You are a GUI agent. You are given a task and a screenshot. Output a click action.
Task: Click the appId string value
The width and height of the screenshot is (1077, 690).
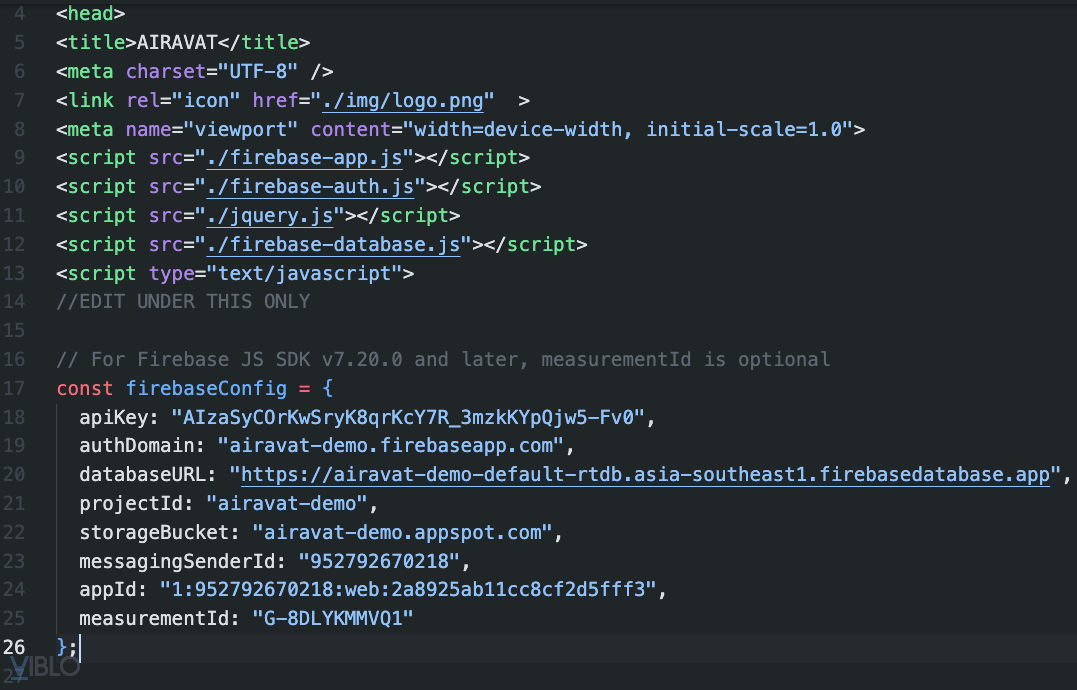(399, 590)
